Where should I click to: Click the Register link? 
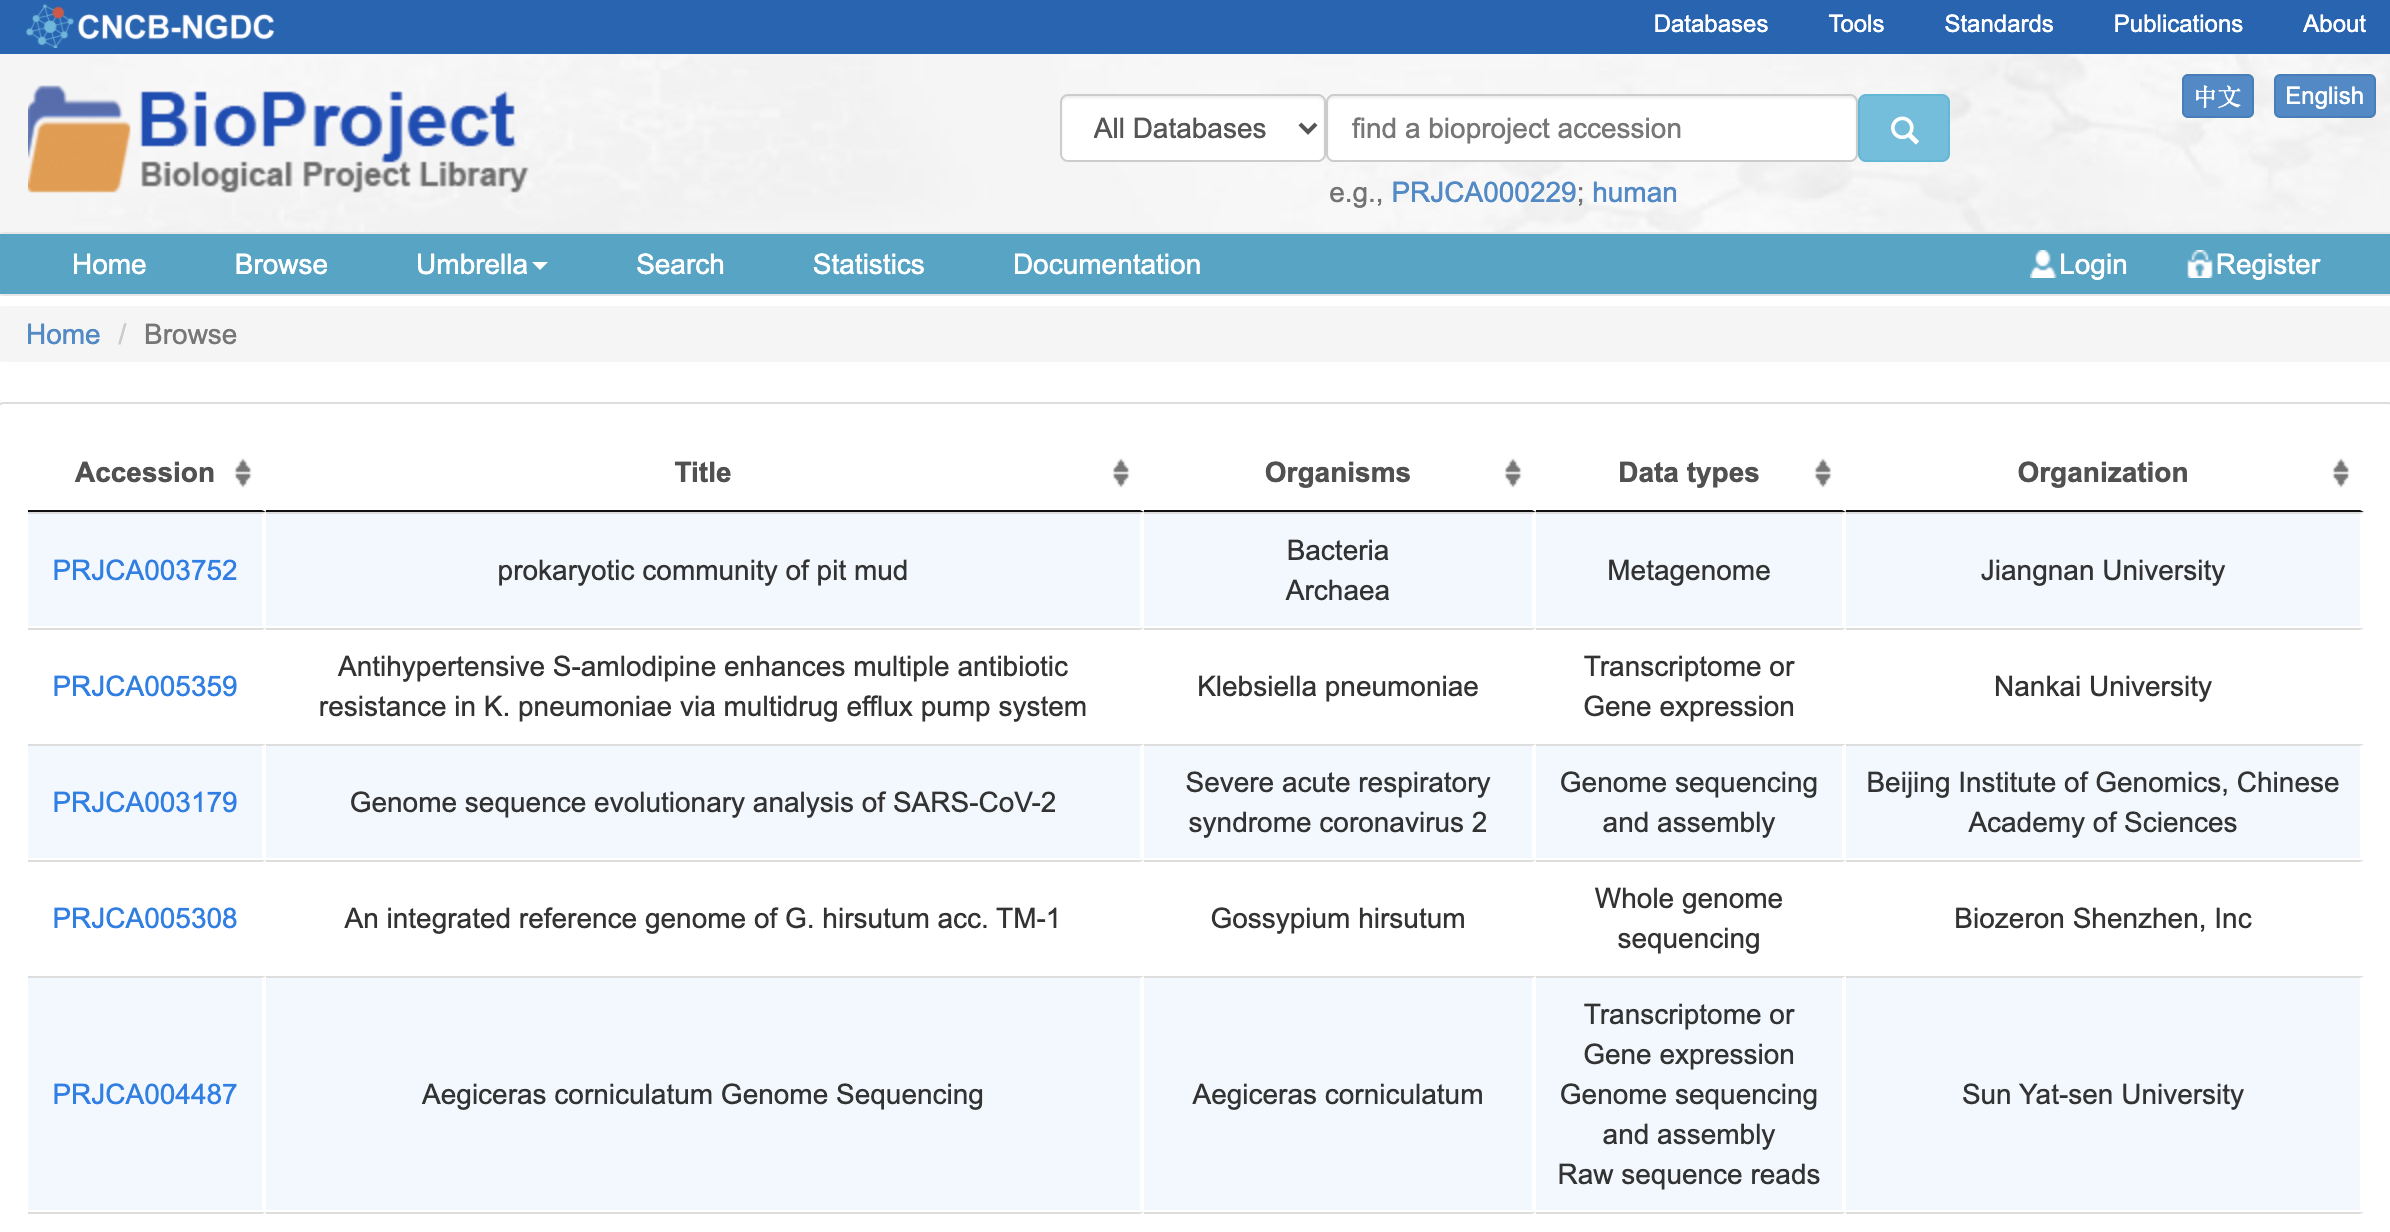coord(2253,264)
